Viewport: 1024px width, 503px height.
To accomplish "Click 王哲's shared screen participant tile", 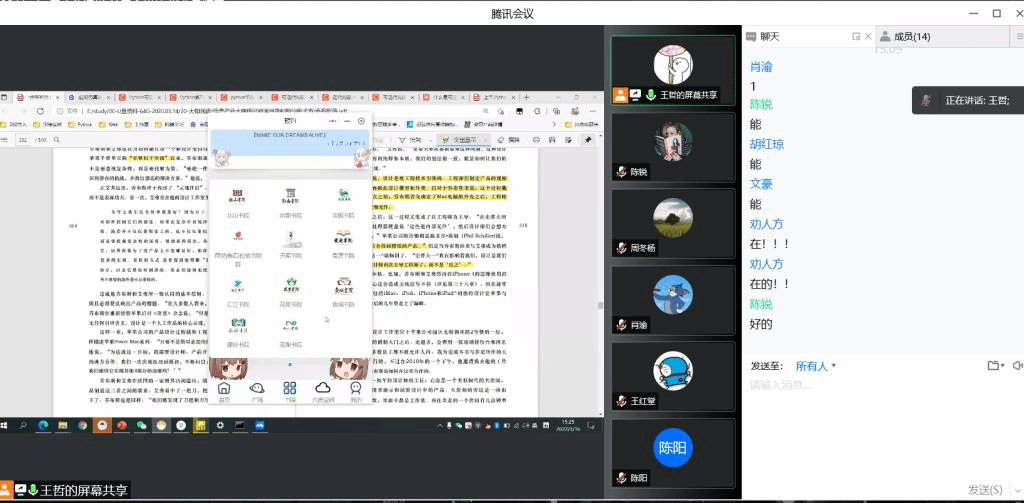I will click(672, 67).
